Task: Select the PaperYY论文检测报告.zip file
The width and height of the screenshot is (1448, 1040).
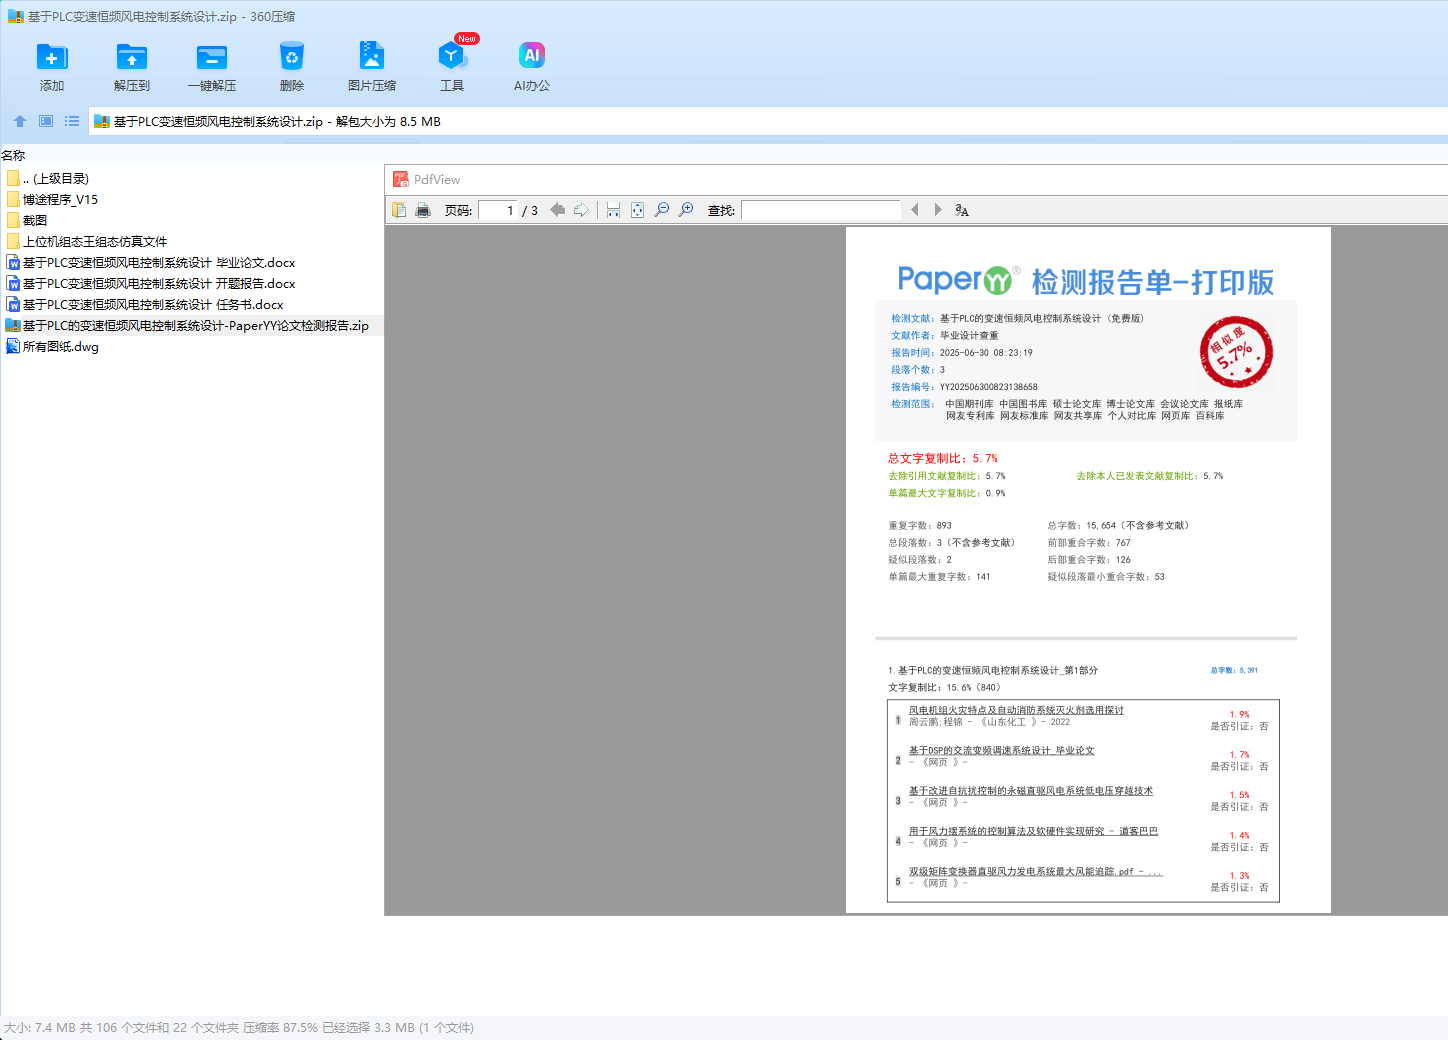Action: point(188,325)
